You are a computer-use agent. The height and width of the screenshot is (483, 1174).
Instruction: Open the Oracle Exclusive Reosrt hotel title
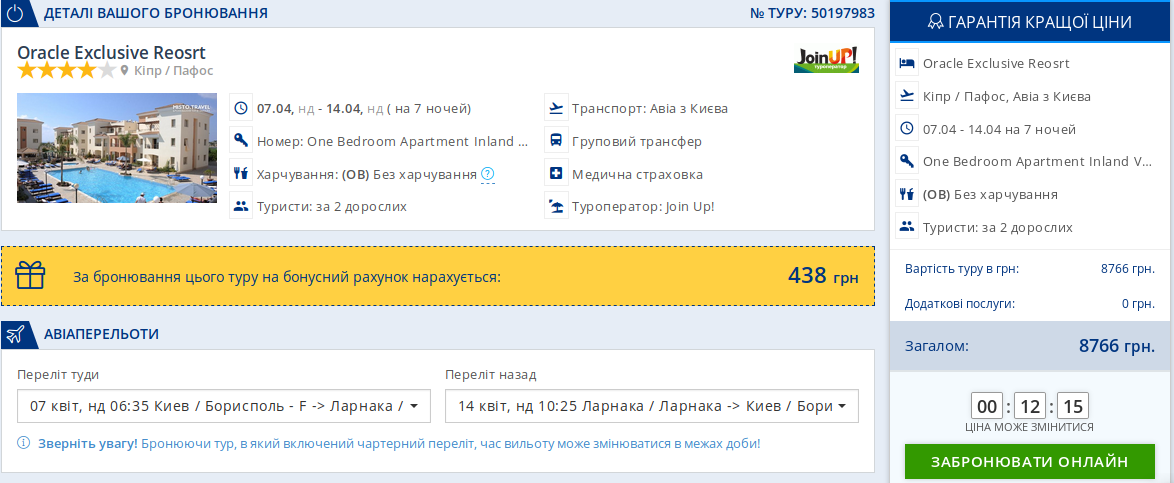(111, 52)
